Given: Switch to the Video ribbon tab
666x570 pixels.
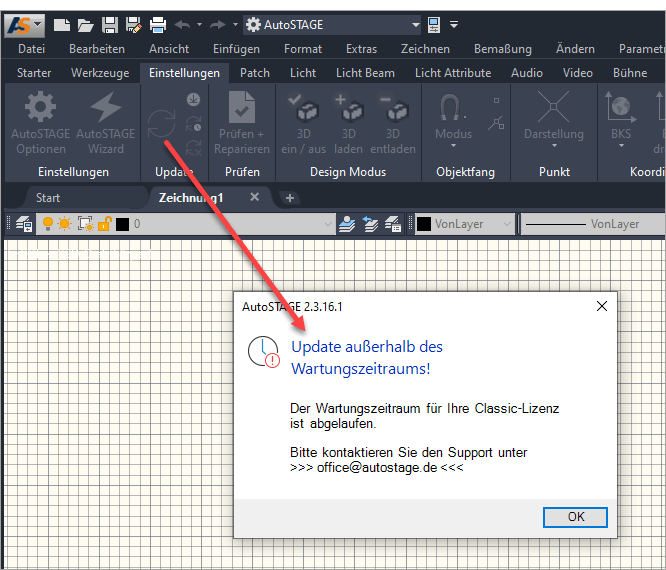Looking at the screenshot, I should click(x=578, y=73).
